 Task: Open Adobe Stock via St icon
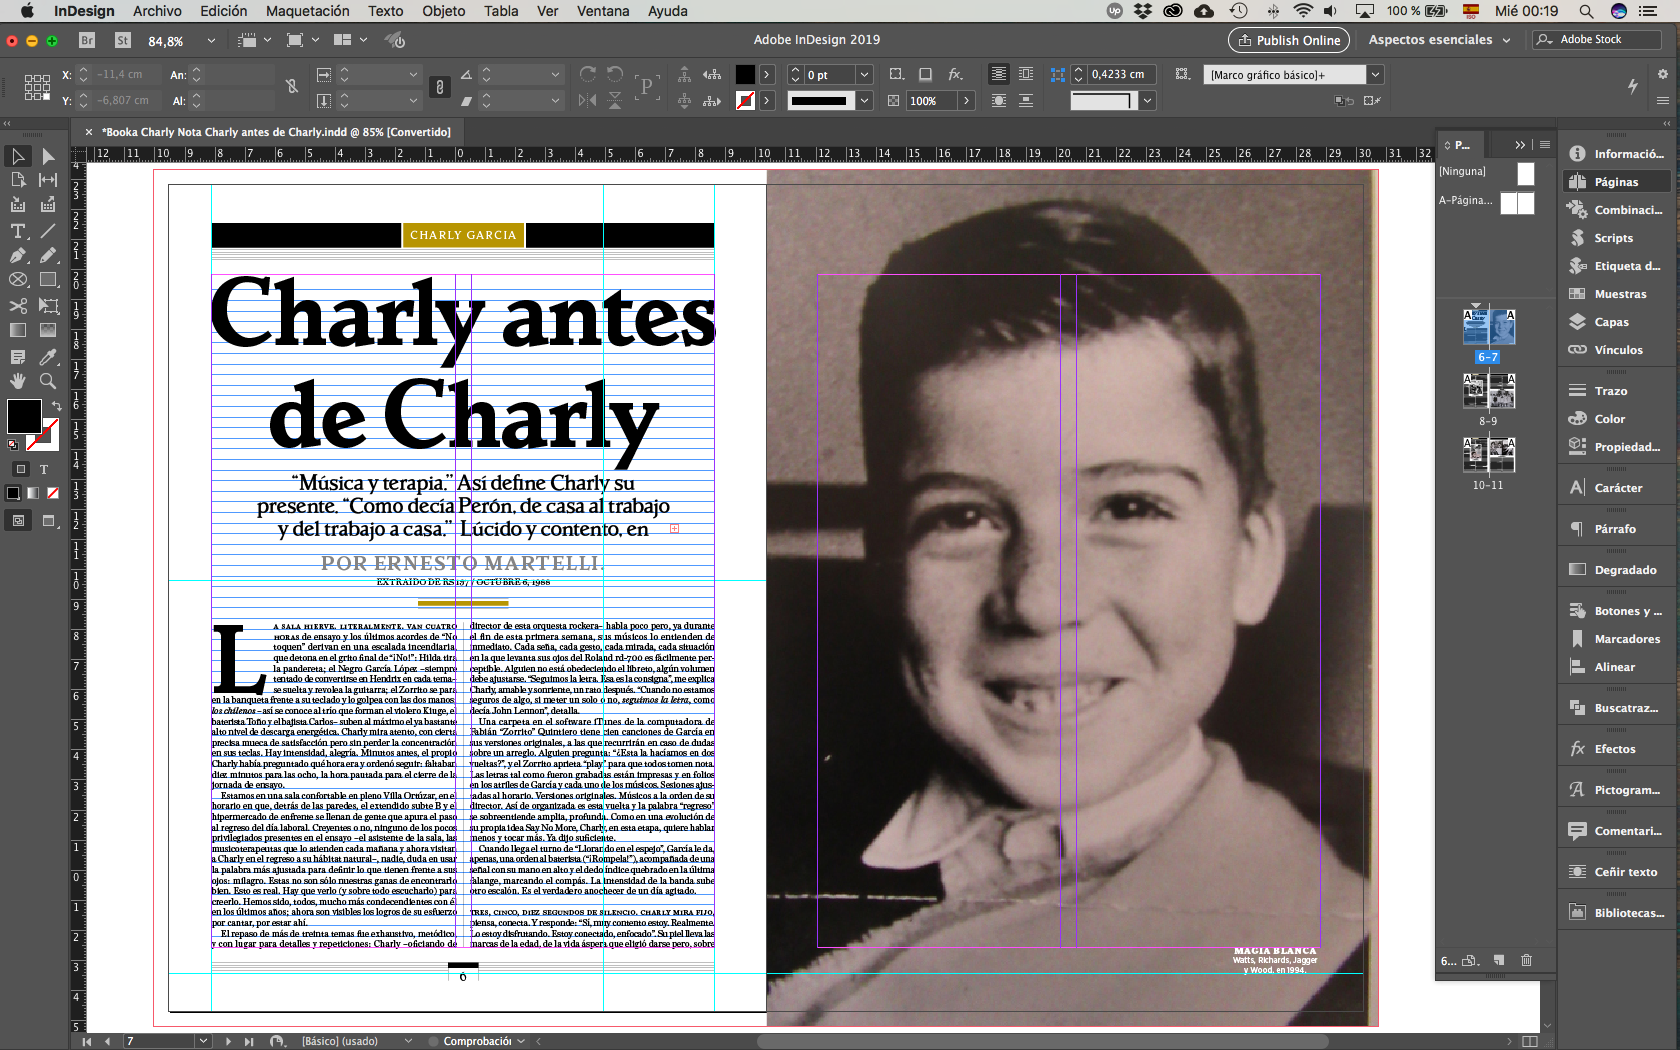[x=123, y=40]
